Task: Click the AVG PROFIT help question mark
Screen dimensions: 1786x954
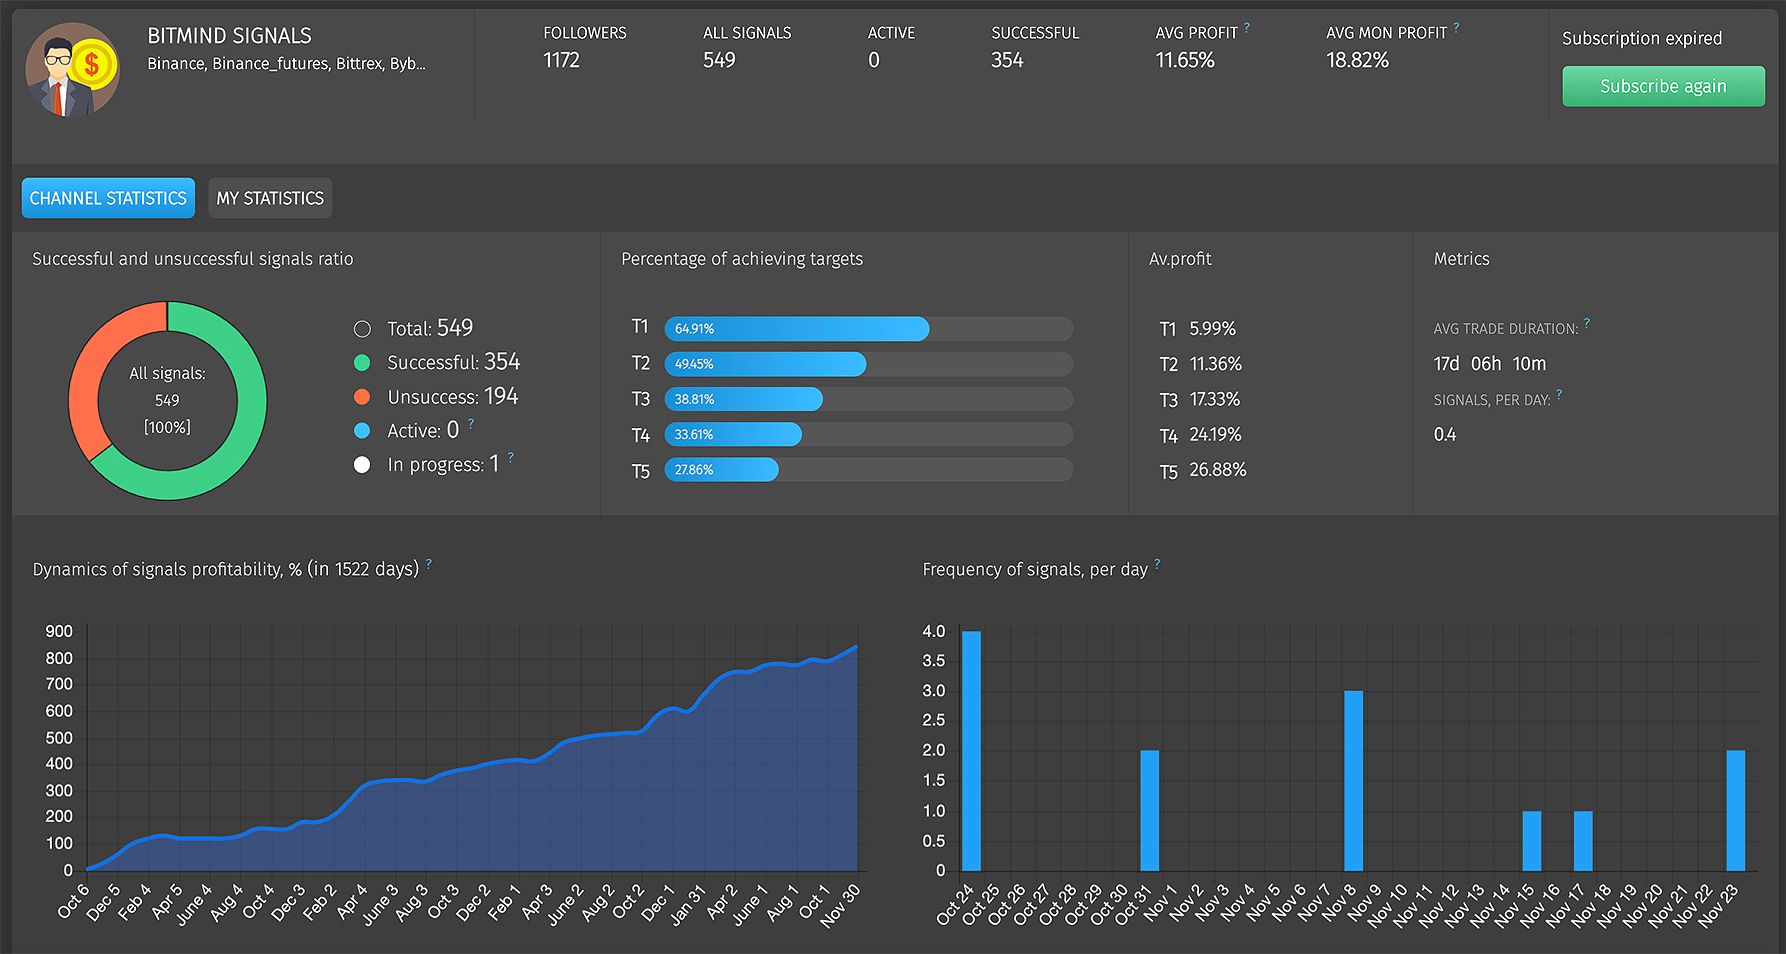Action: click(x=1247, y=27)
